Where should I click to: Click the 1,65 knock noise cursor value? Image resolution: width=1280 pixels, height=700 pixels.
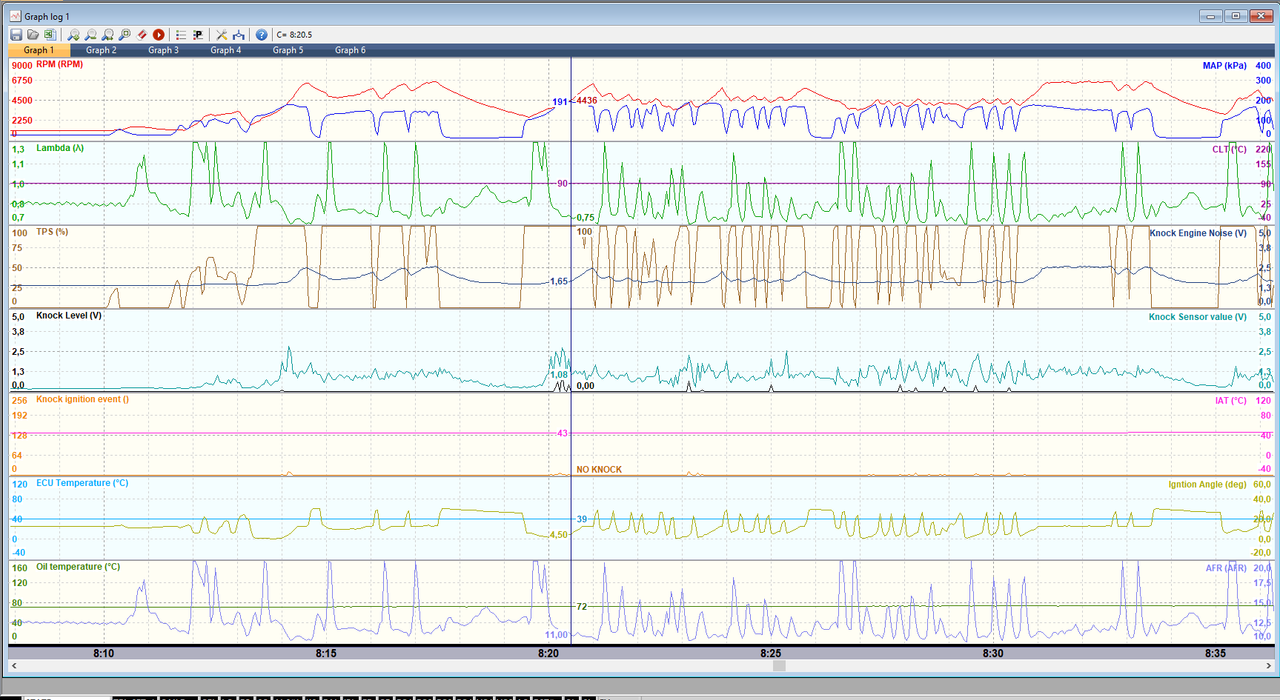point(559,282)
